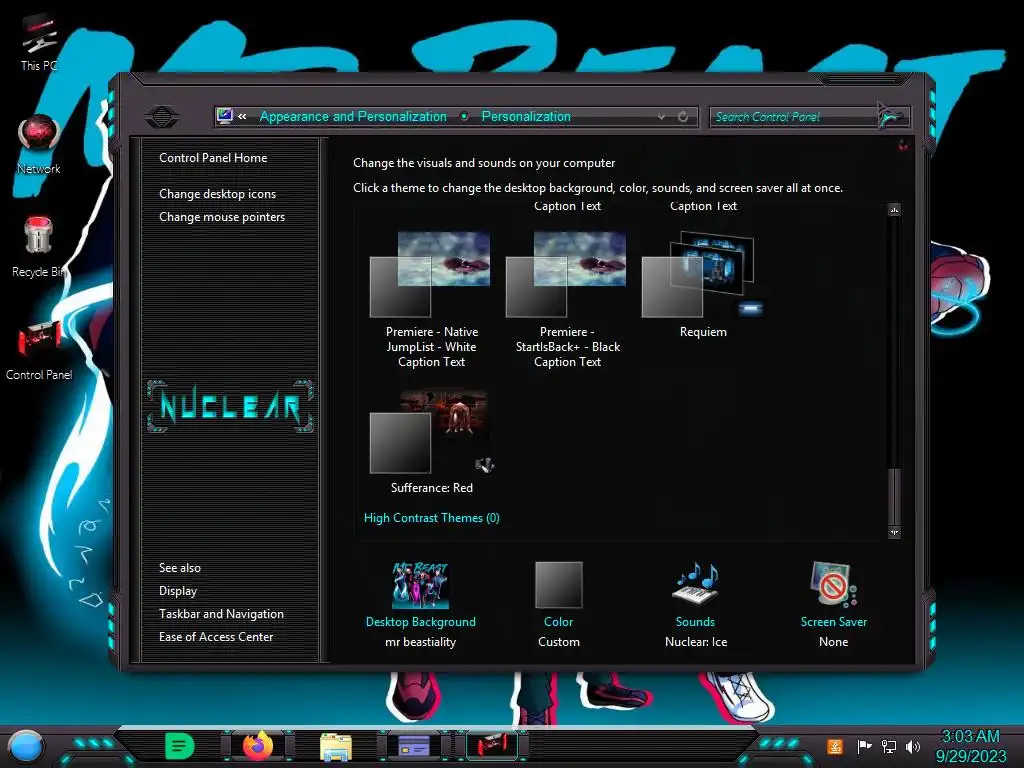The height and width of the screenshot is (768, 1024).
Task: Select the Premiere Native JumpList White theme
Action: pos(431,300)
